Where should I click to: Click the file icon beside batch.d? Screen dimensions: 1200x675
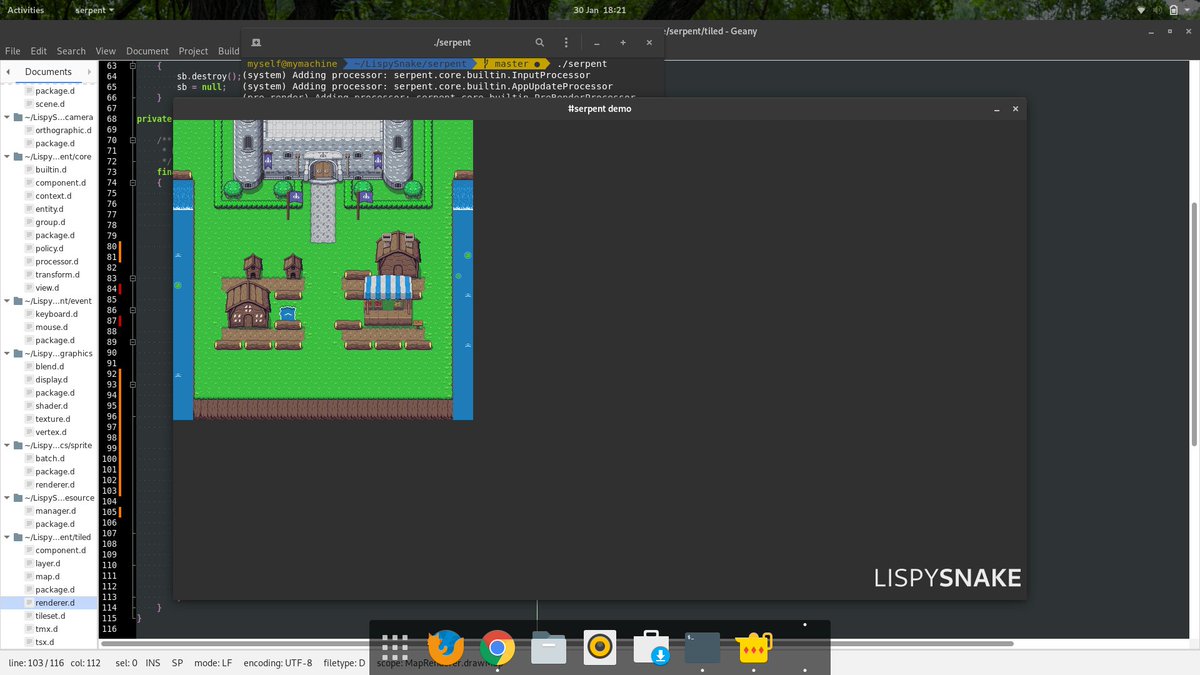coord(27,458)
